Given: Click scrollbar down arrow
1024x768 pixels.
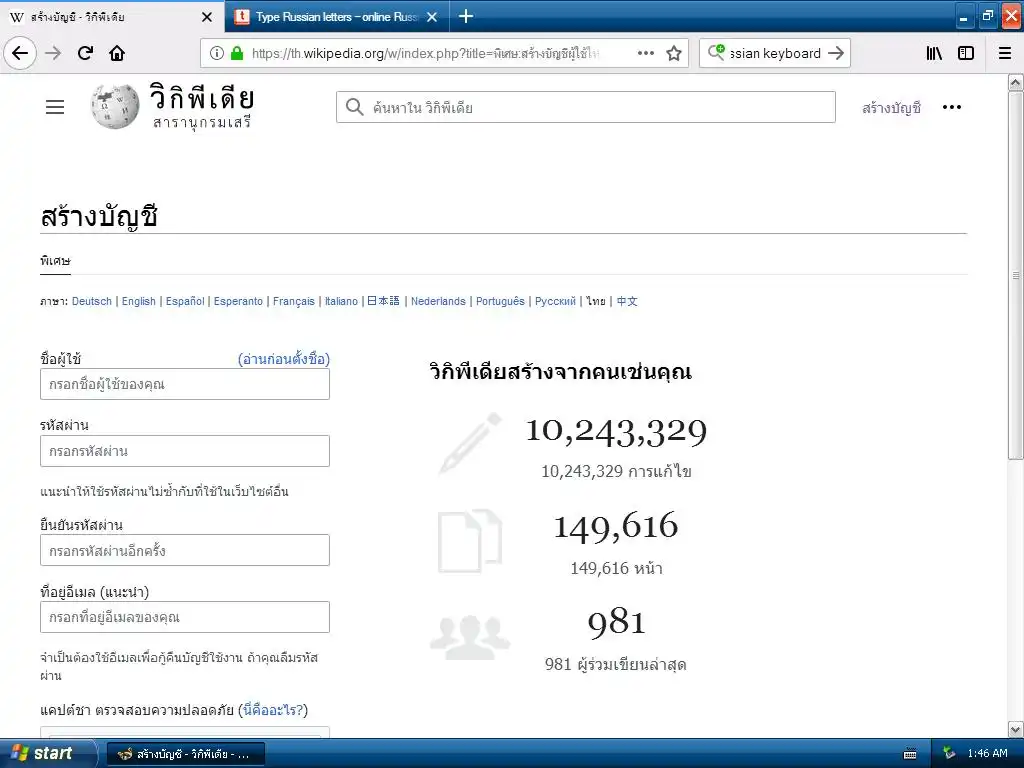Looking at the screenshot, I should tap(1016, 729).
